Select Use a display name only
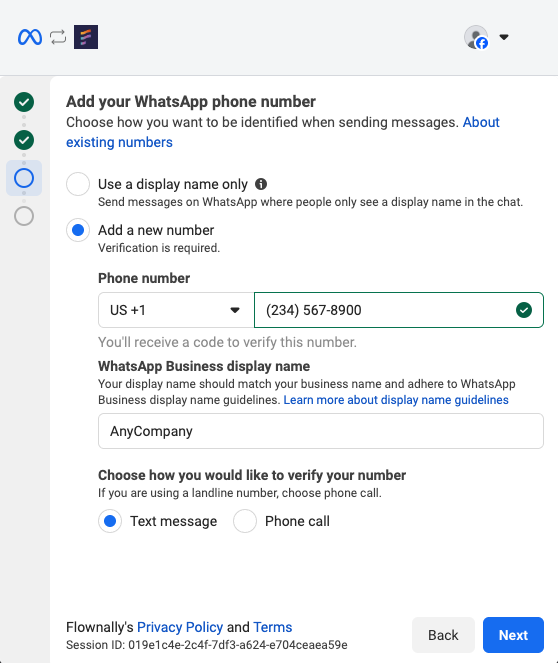This screenshot has width=558, height=663. pyautogui.click(x=78, y=184)
